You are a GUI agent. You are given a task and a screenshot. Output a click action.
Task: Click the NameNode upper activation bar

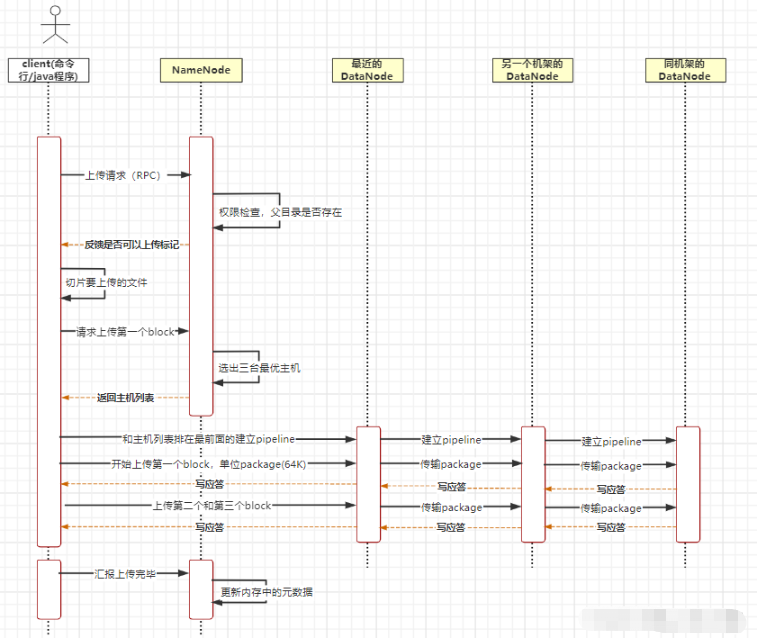[x=201, y=276]
